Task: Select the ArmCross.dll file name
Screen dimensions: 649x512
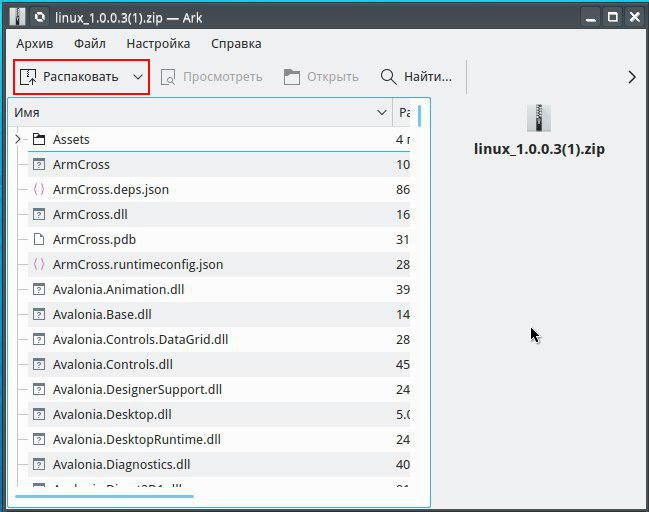Action: 90,214
